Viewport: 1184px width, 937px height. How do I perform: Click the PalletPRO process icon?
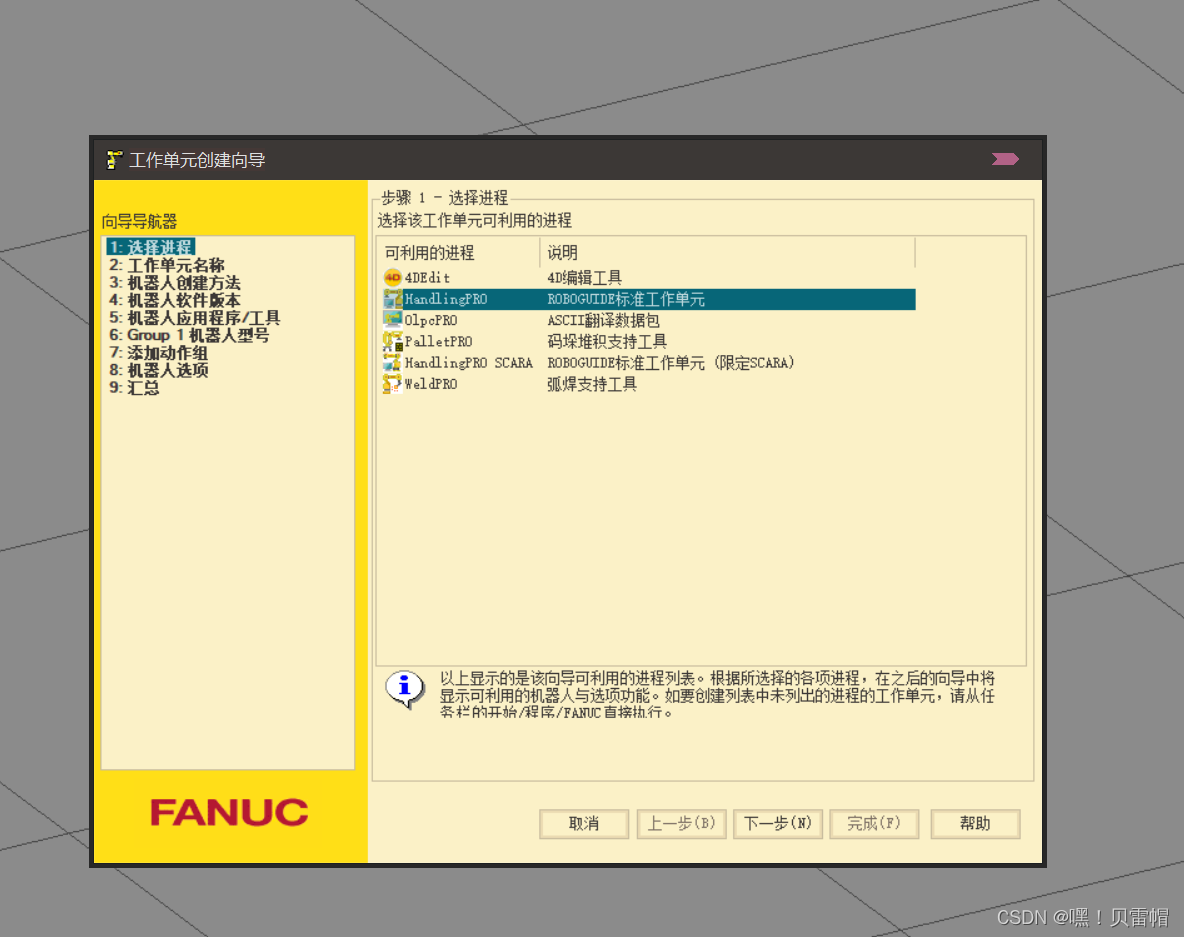pos(392,341)
